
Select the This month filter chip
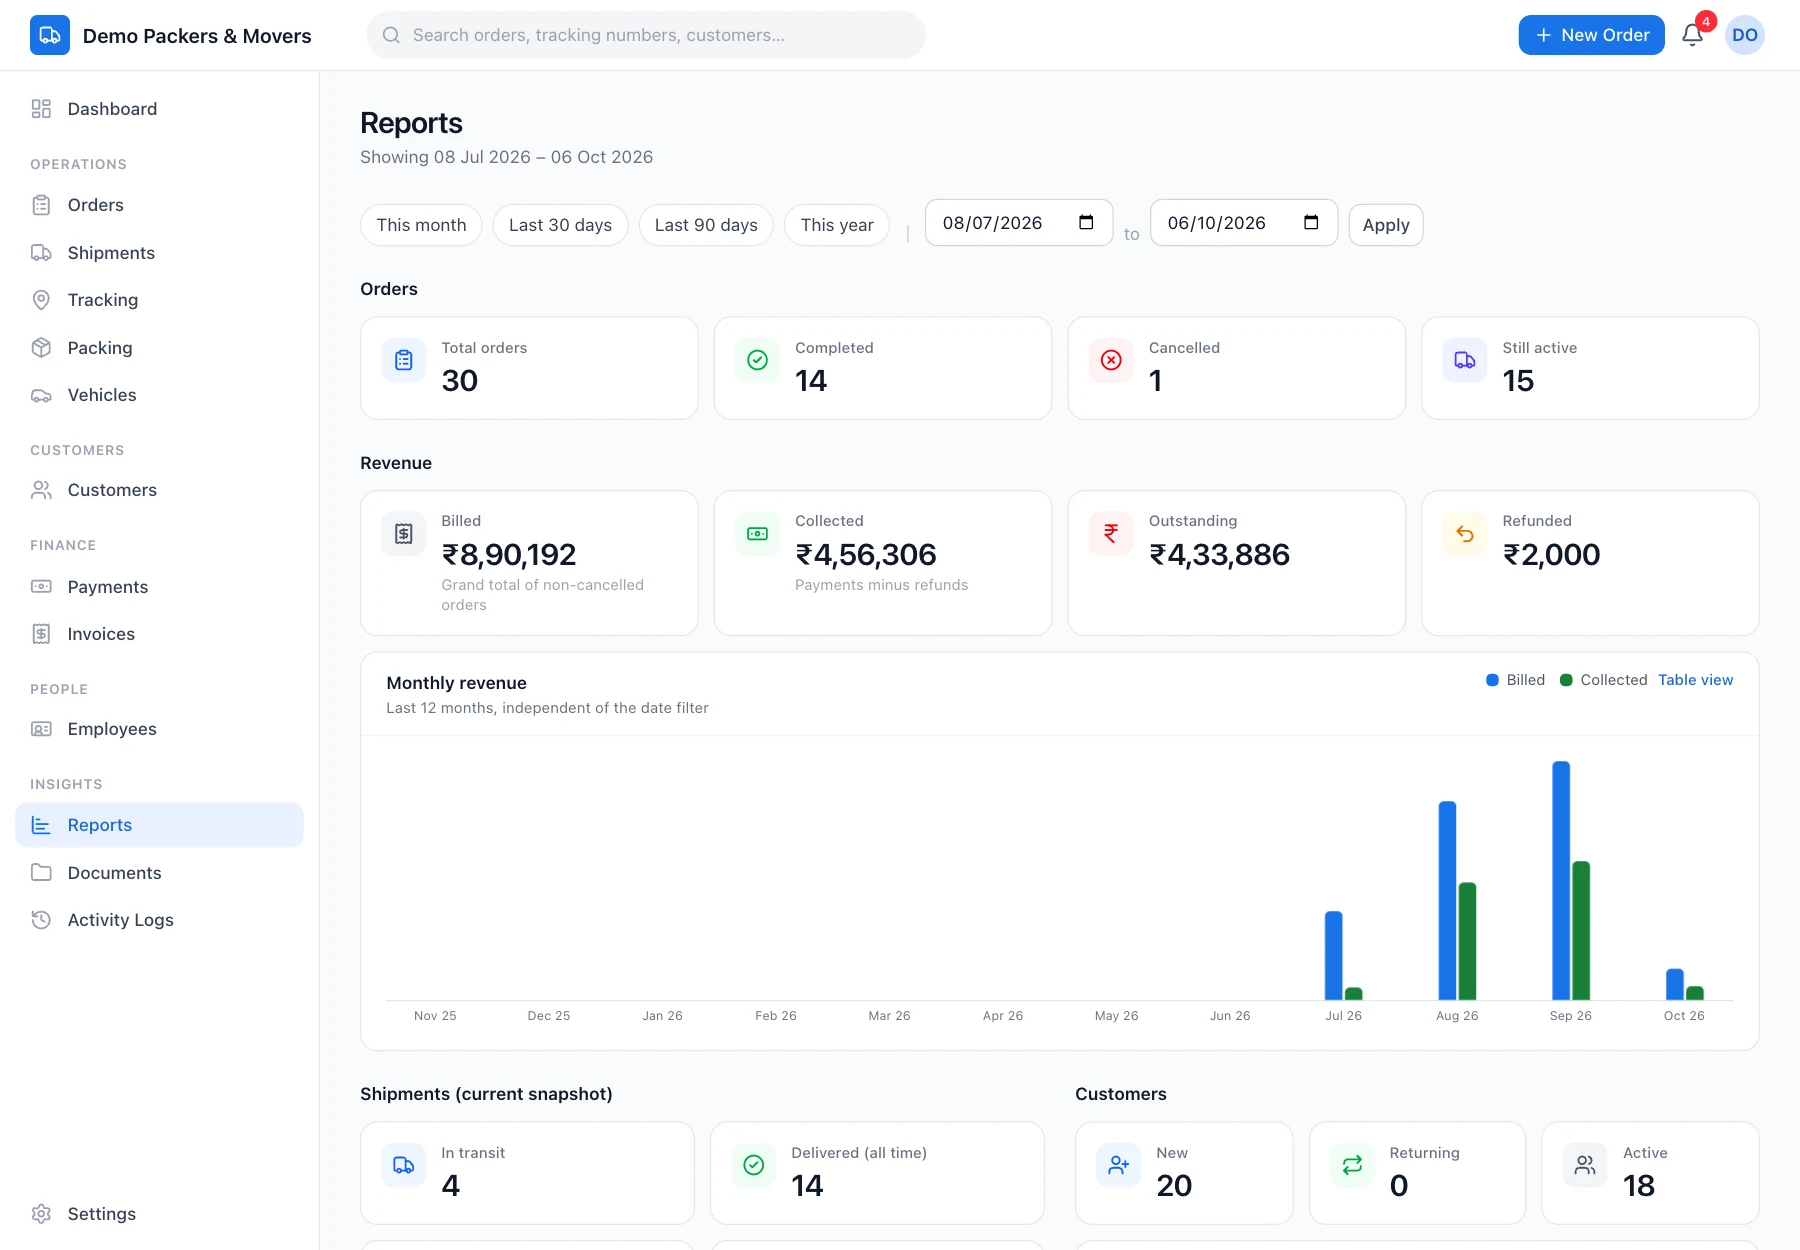pyautogui.click(x=421, y=225)
